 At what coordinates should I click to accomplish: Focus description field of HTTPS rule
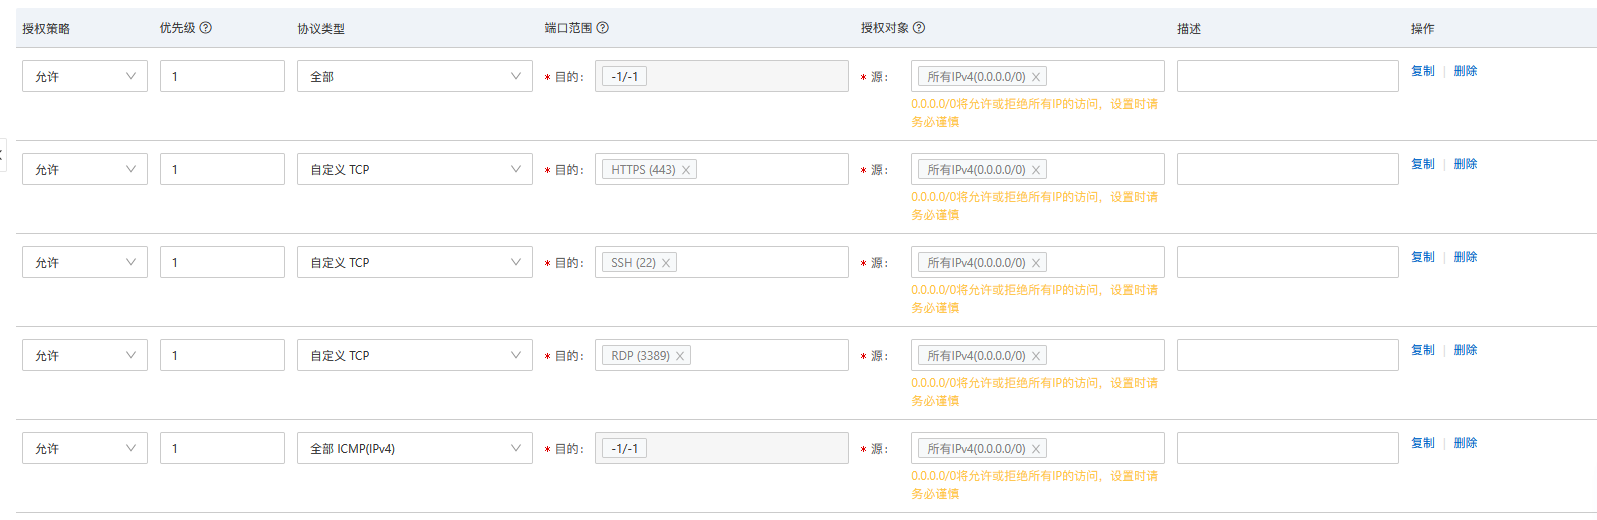pyautogui.click(x=1288, y=169)
